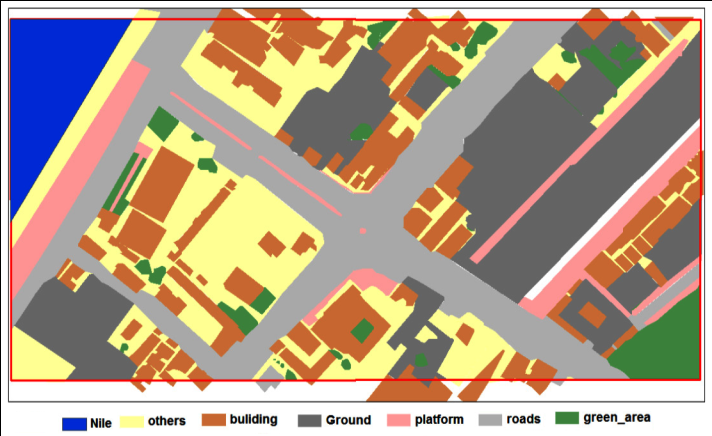Click the brown building legend swatch
Screen dimensions: 712x436
click(x=216, y=421)
